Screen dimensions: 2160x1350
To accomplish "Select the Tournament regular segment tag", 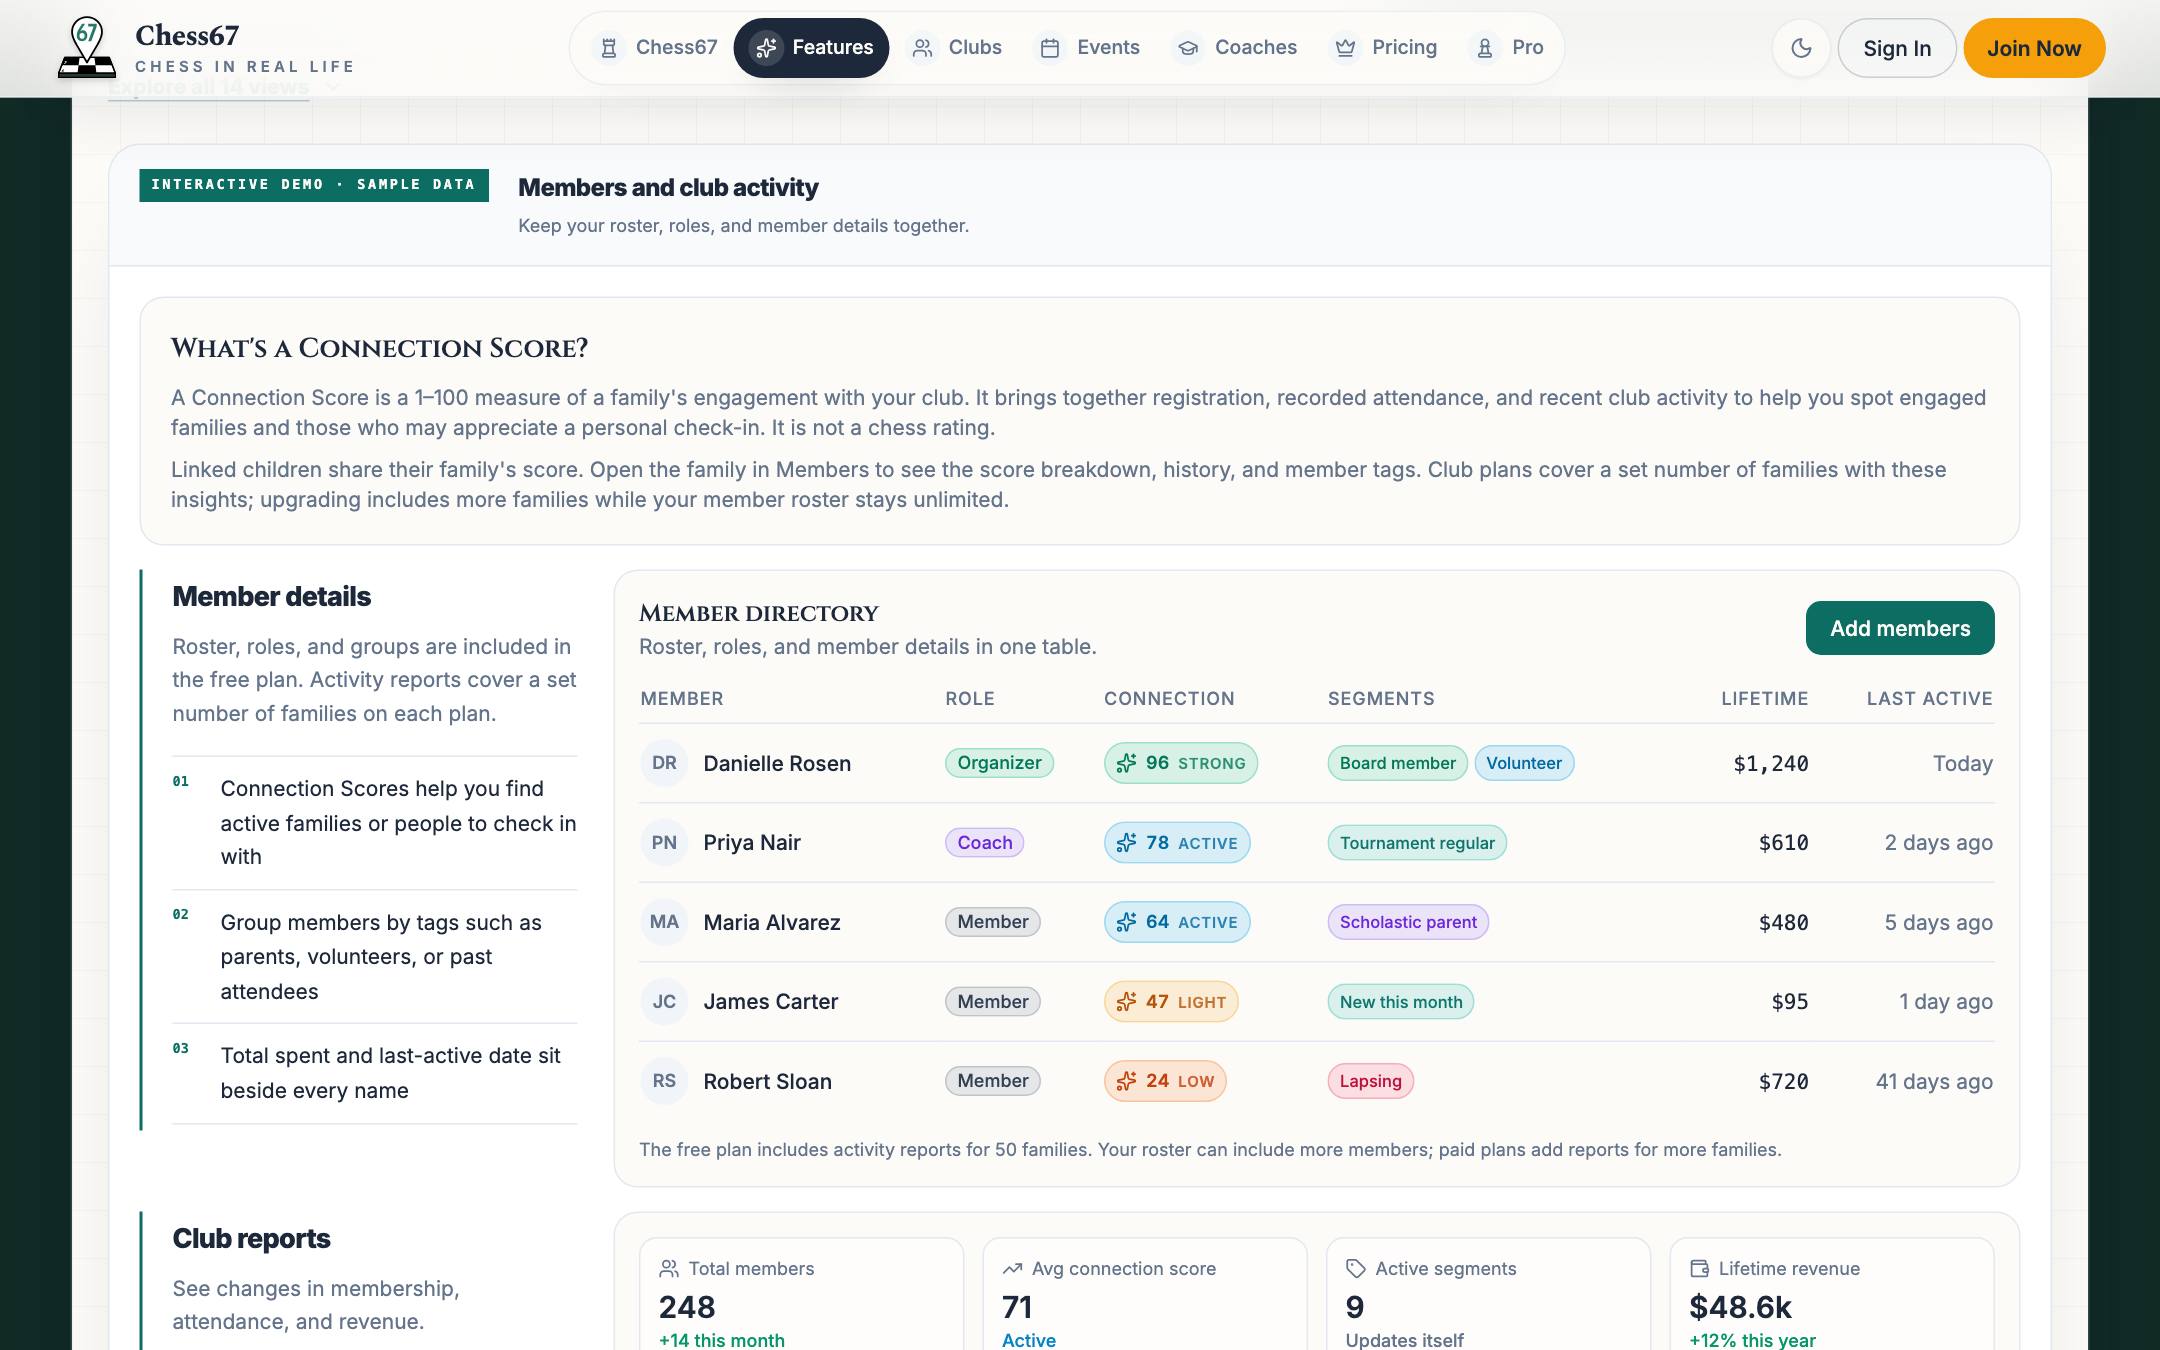I will (x=1417, y=842).
